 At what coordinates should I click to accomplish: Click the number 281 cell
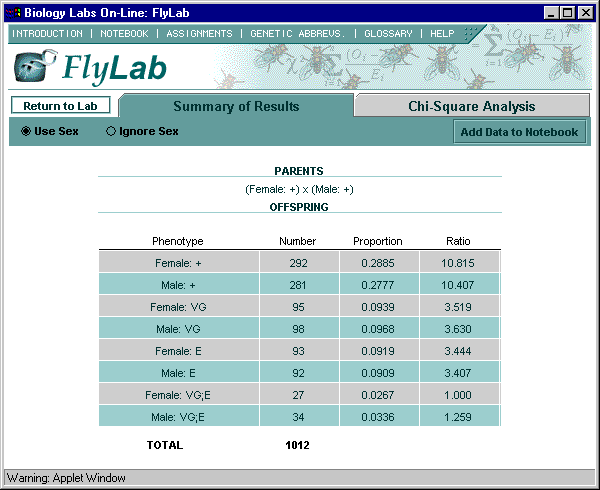pyautogui.click(x=299, y=285)
